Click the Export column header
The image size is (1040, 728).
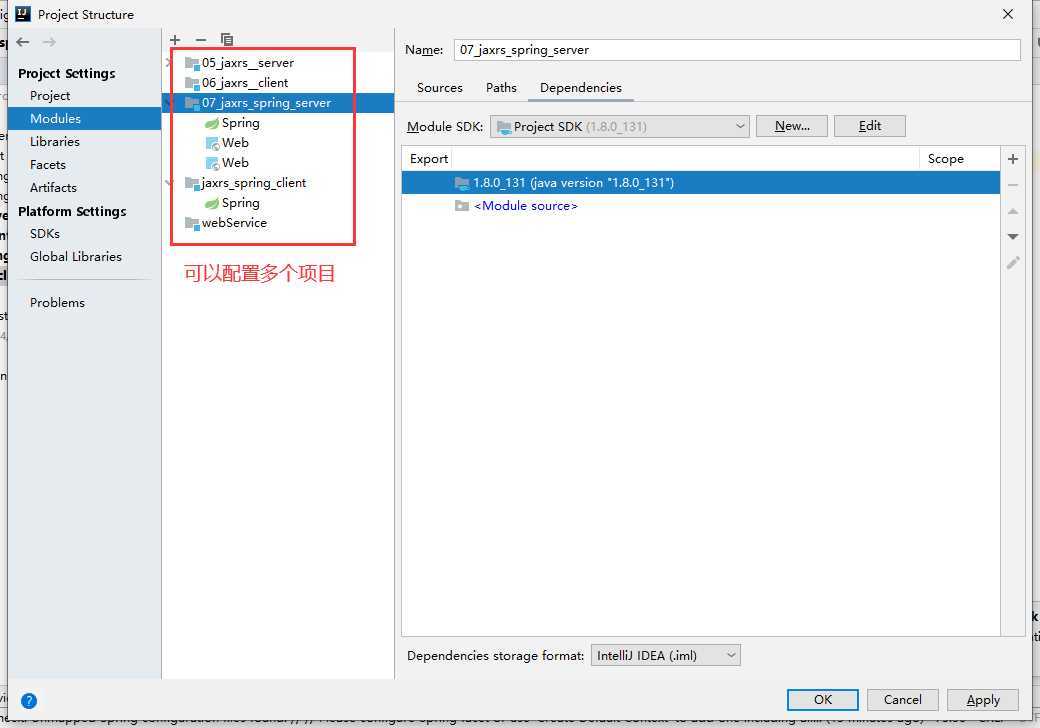[x=428, y=159]
